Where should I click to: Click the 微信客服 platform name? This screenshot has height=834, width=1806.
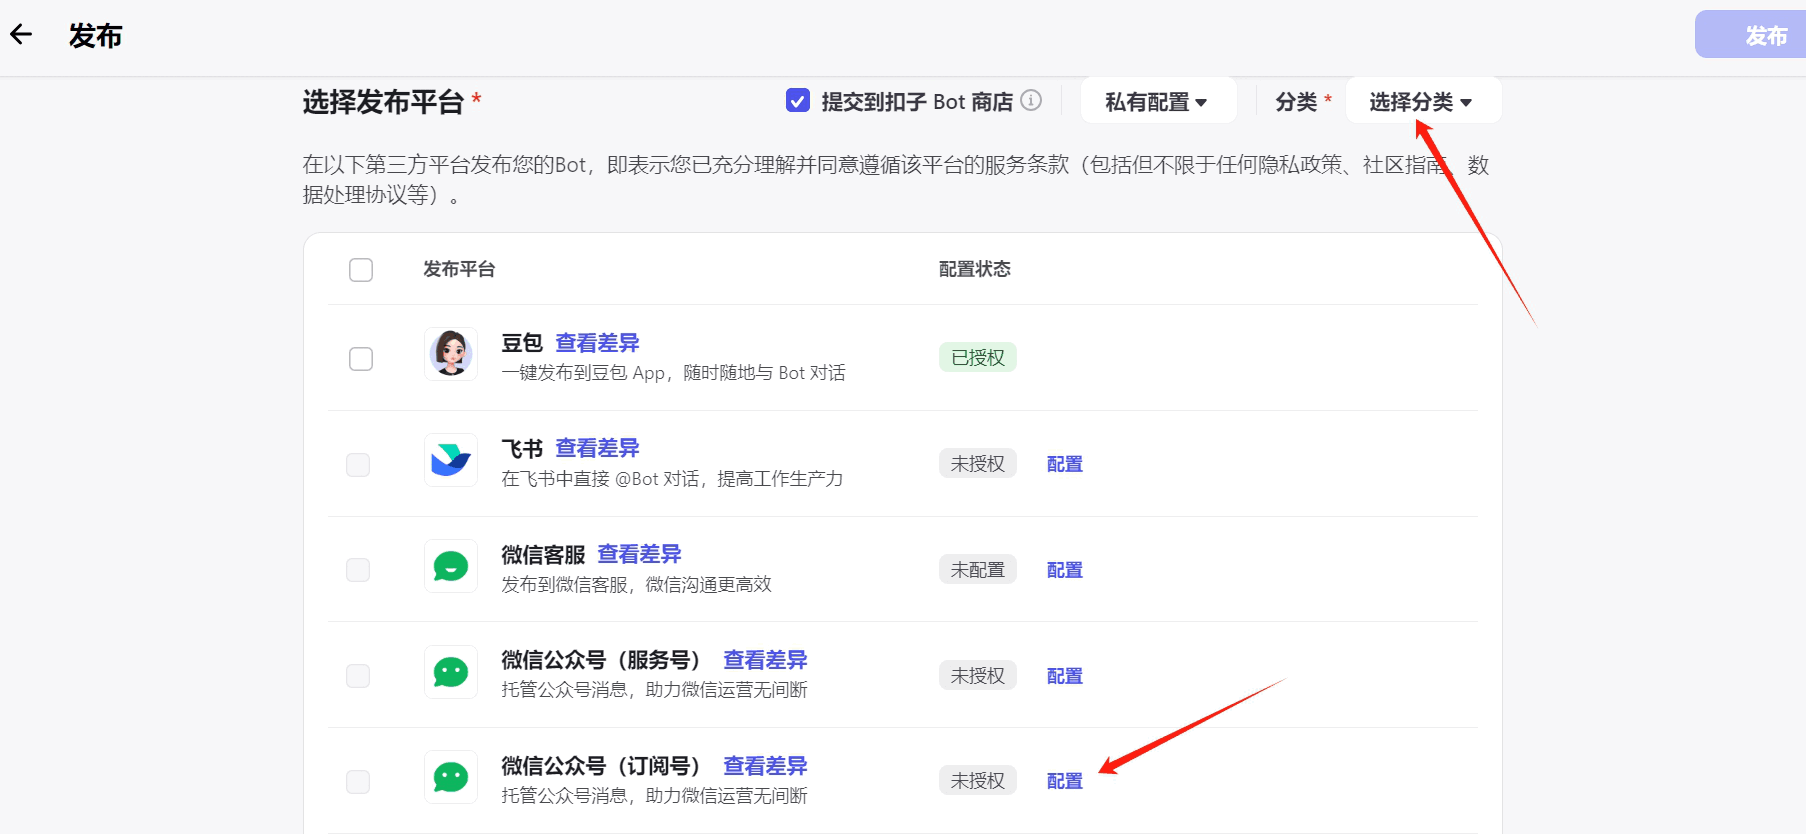pos(543,554)
